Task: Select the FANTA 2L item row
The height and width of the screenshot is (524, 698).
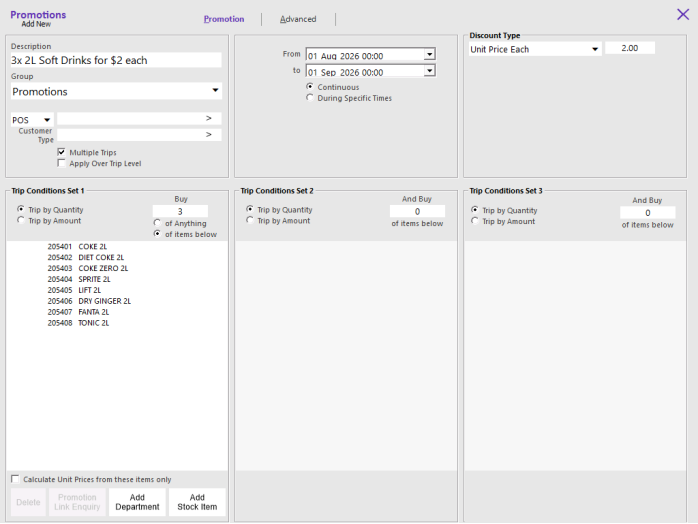Action: [x=117, y=312]
